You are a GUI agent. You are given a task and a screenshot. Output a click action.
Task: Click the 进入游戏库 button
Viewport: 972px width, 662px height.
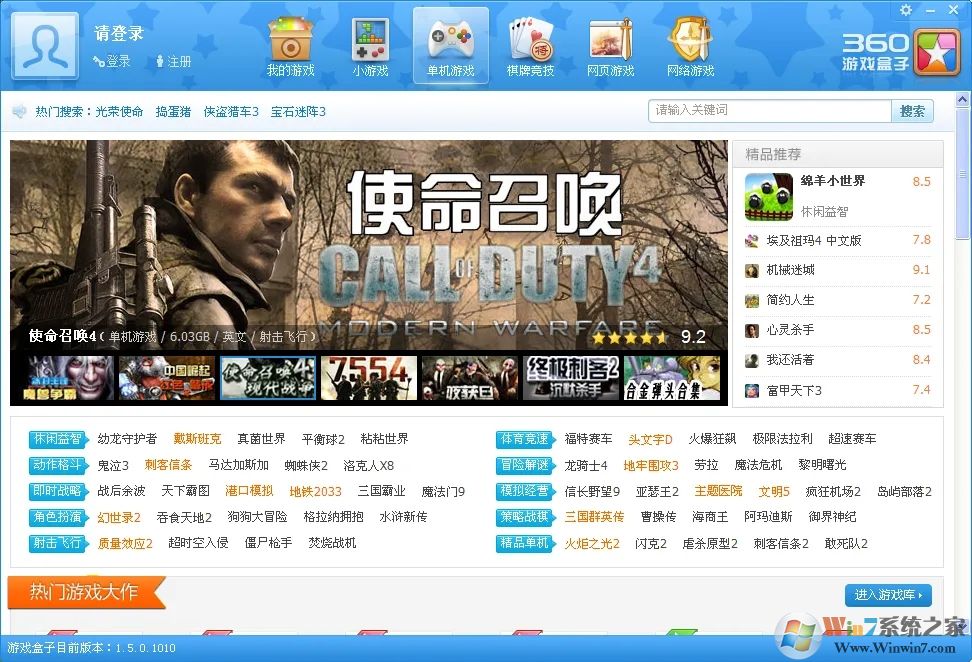[887, 594]
